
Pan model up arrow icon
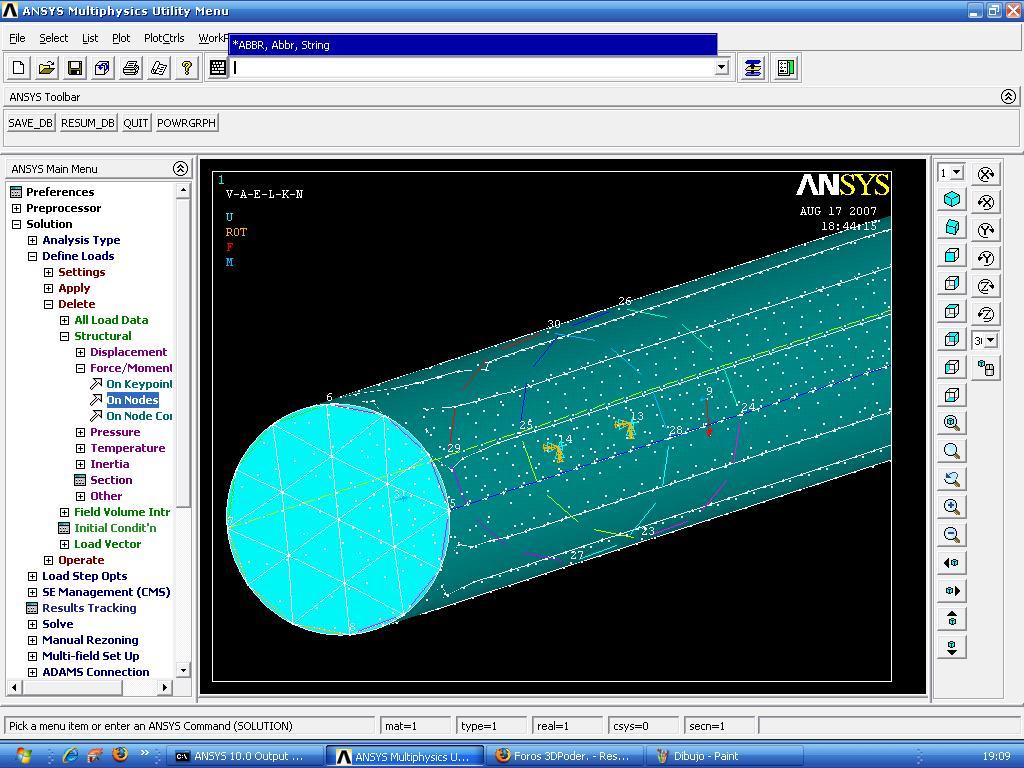[x=952, y=618]
